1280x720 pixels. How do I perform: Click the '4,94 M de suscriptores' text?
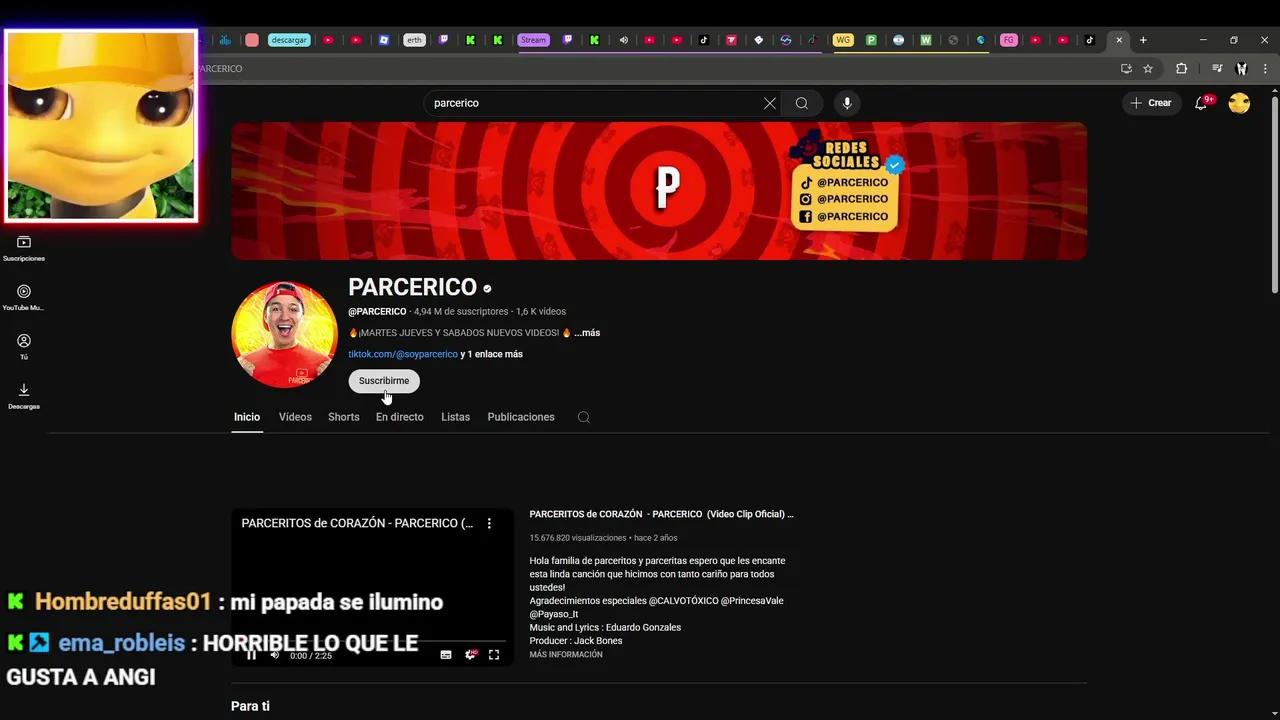point(461,312)
